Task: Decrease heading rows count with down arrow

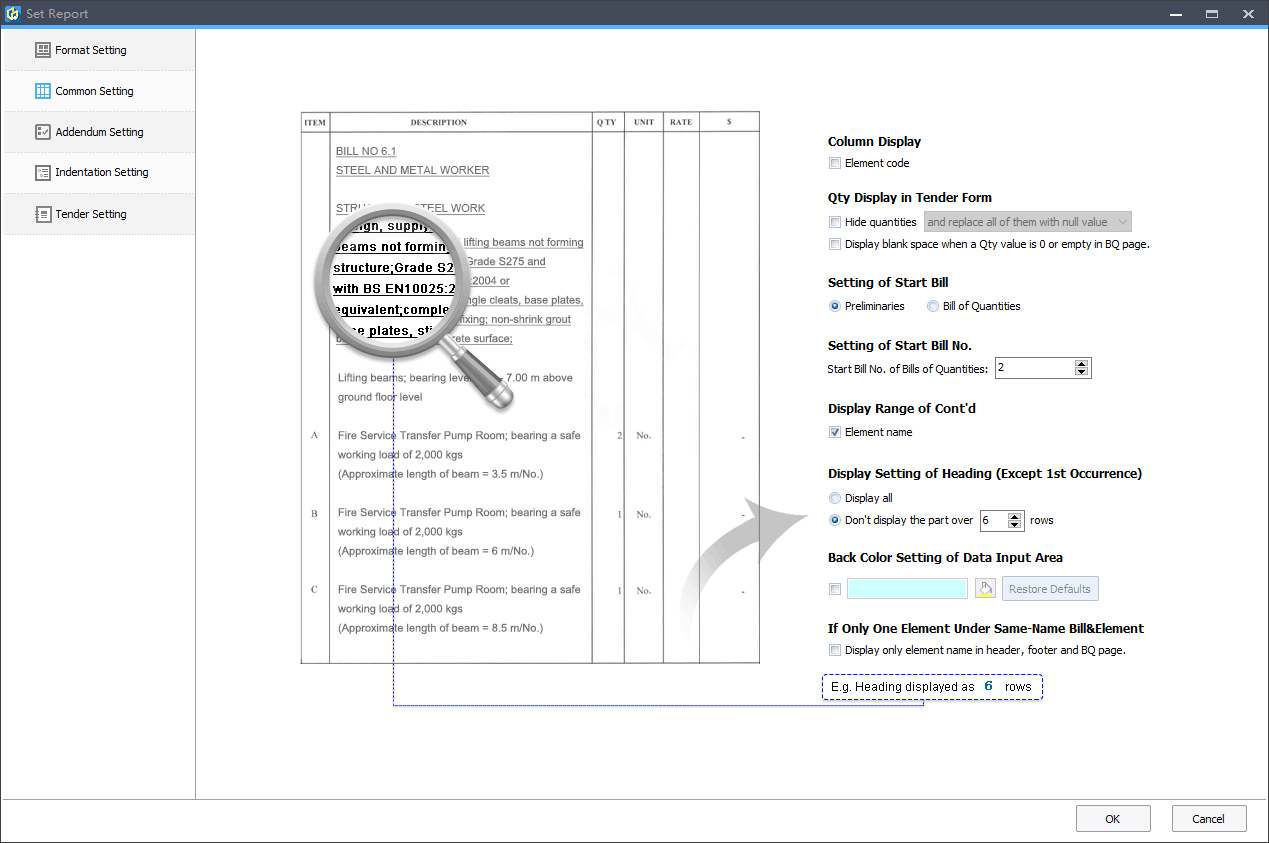Action: [x=1016, y=525]
